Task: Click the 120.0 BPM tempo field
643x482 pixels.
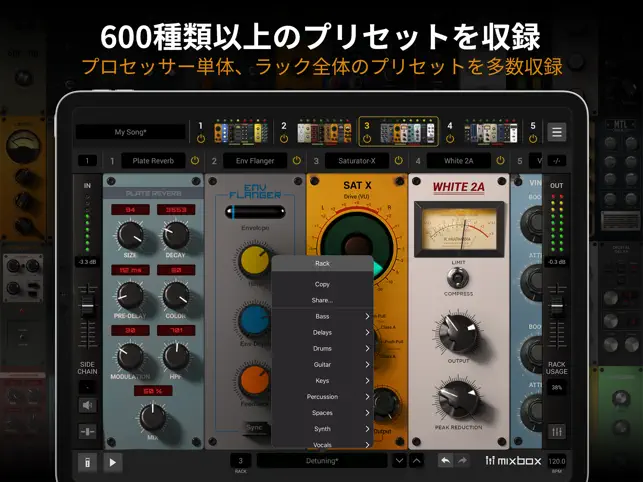Action: pyautogui.click(x=556, y=461)
